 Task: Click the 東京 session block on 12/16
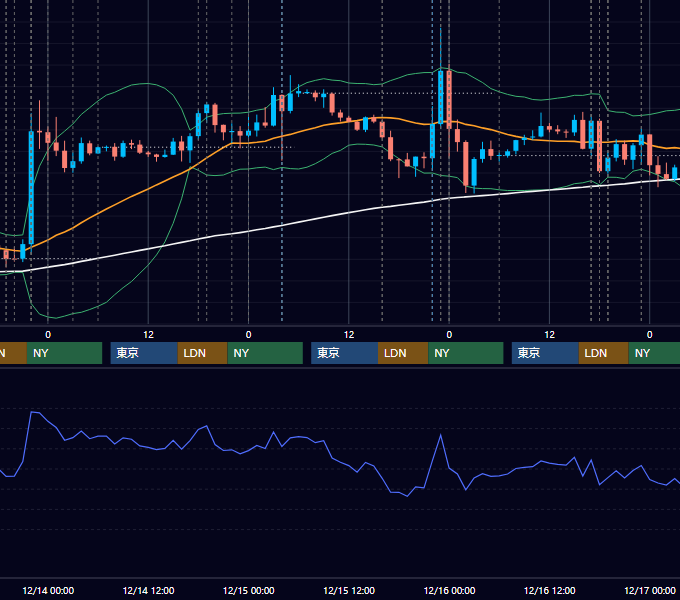pos(545,353)
